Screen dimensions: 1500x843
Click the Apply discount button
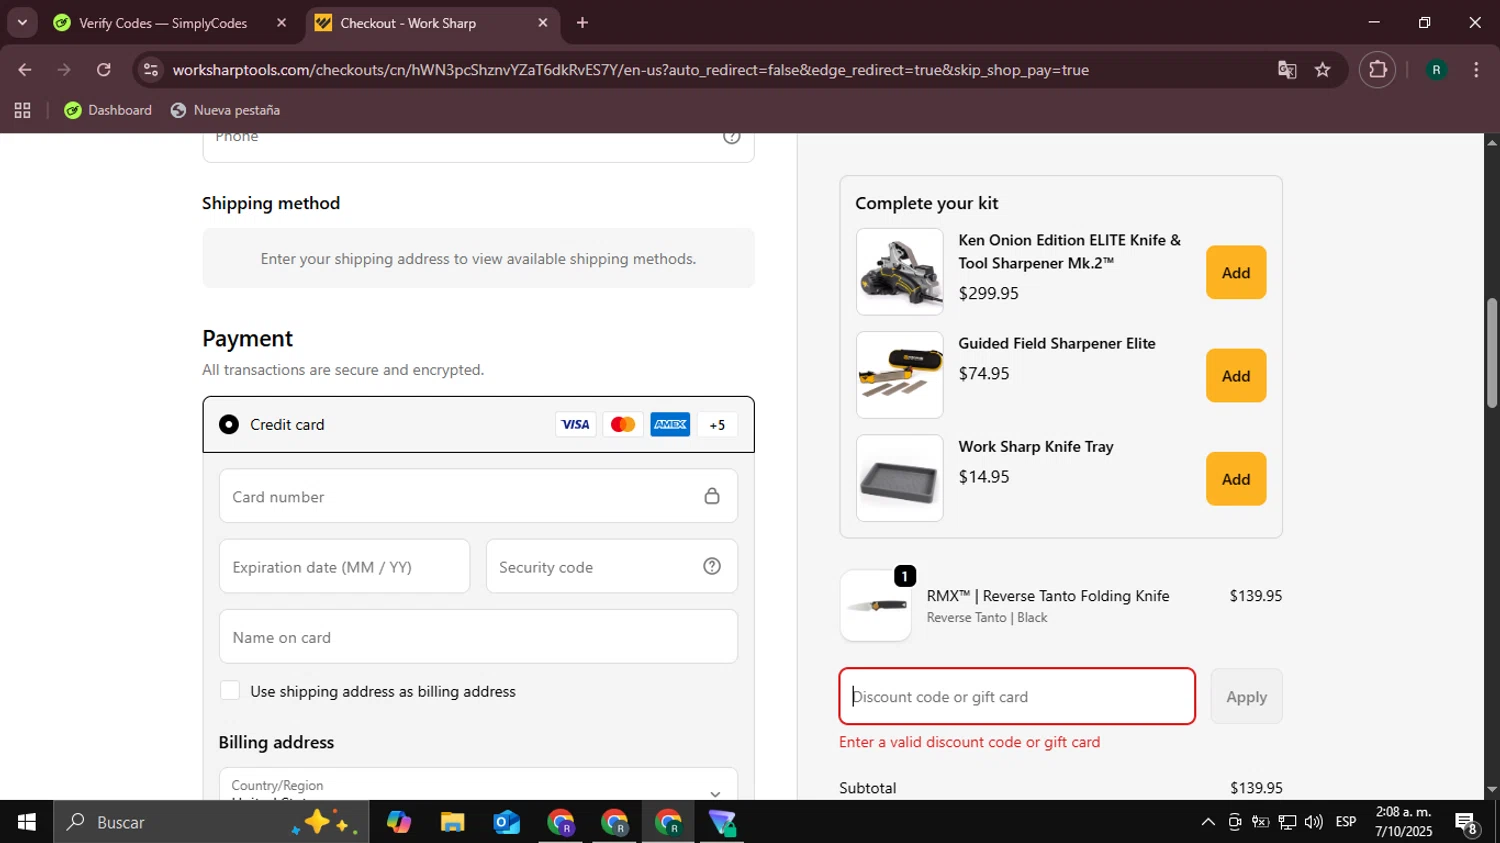coord(1246,696)
